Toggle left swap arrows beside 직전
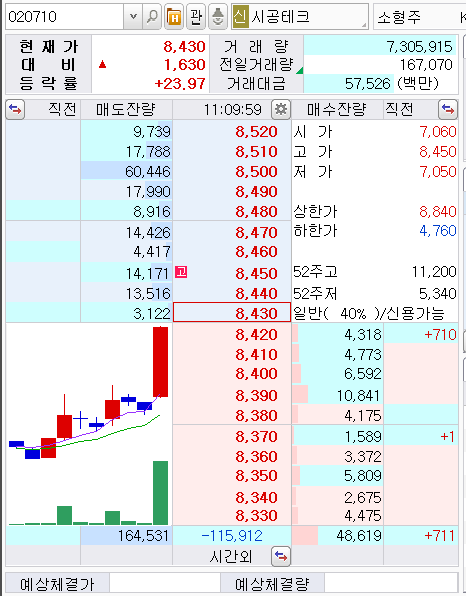 pos(15,110)
